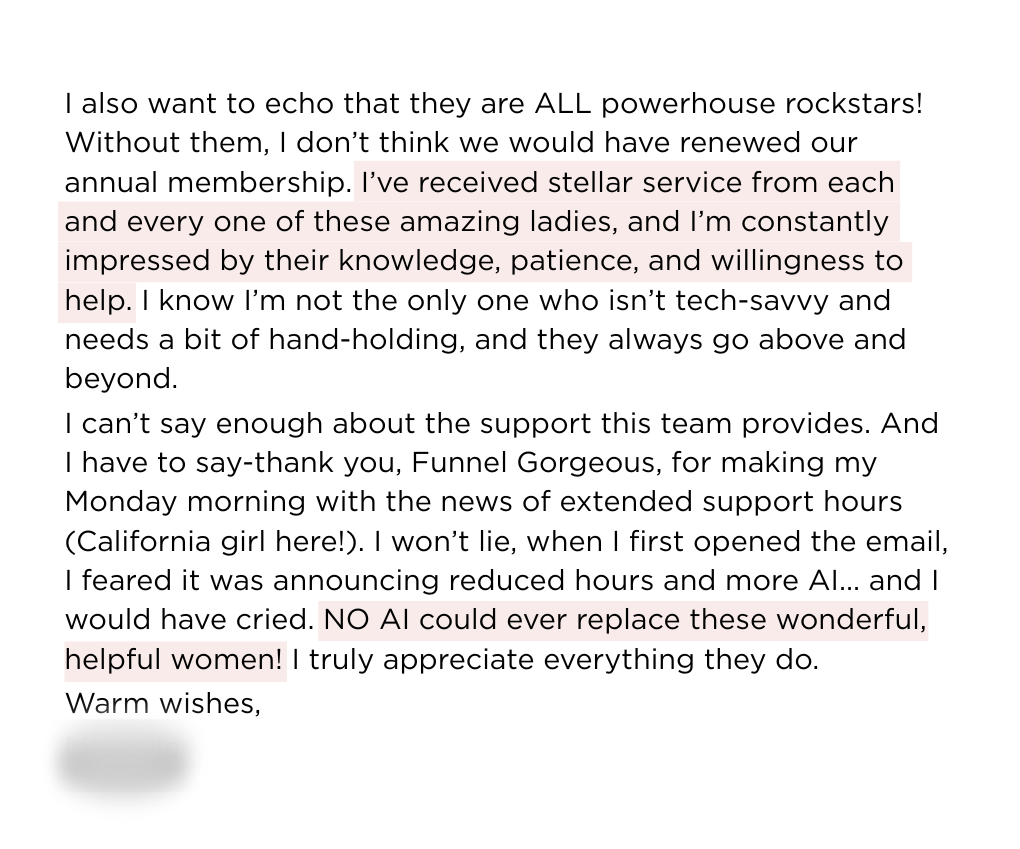Click the word "ALL" in first line
Screen dimensions: 1020x849
[563, 104]
